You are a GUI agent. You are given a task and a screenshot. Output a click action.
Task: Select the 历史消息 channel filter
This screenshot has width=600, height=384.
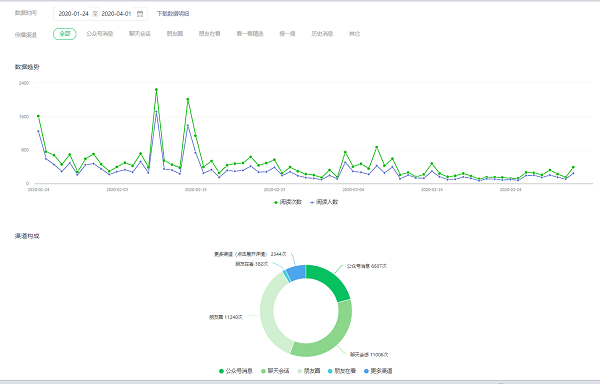pyautogui.click(x=322, y=34)
